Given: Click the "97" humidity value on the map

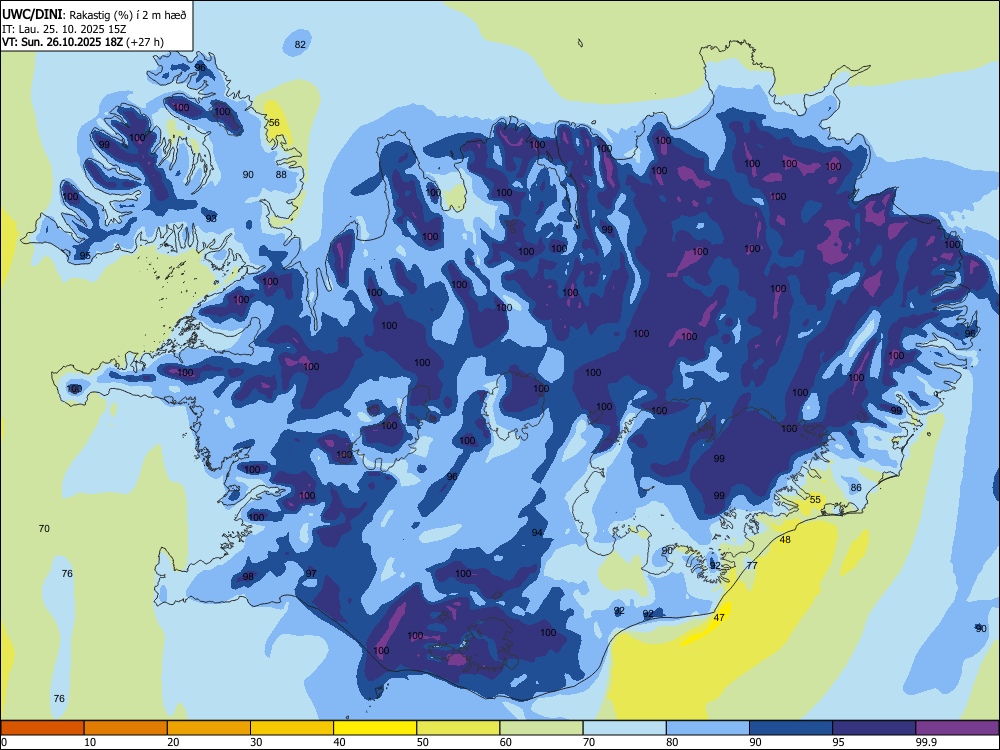Looking at the screenshot, I should click(311, 573).
